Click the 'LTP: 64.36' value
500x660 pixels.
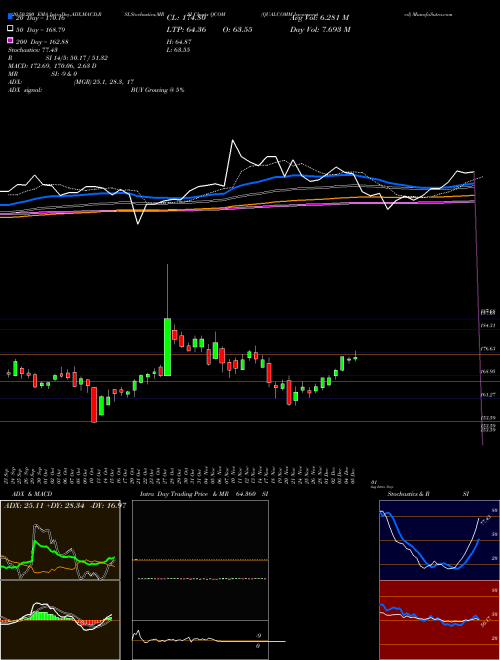click(186, 29)
